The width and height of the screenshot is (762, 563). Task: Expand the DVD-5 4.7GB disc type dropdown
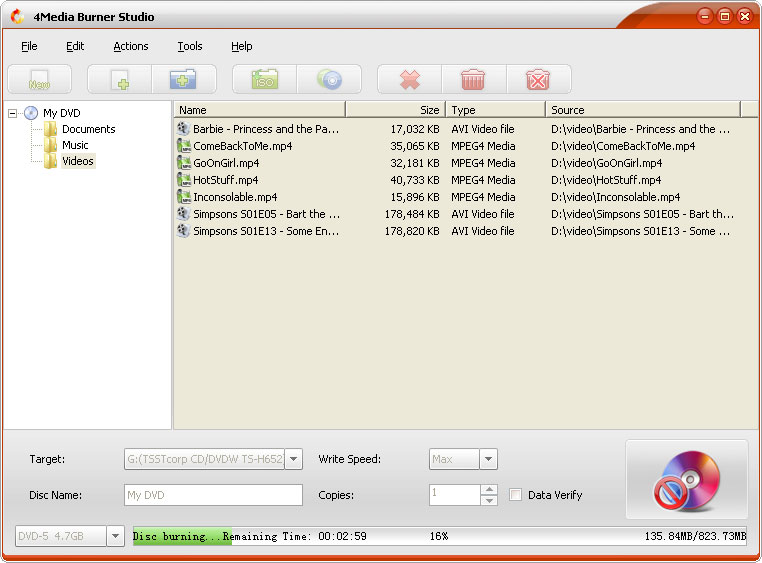pyautogui.click(x=115, y=537)
